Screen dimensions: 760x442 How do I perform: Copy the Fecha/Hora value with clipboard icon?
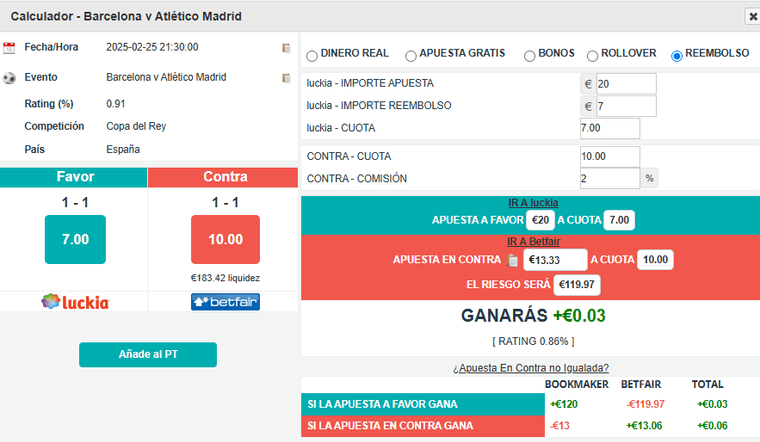[286, 47]
